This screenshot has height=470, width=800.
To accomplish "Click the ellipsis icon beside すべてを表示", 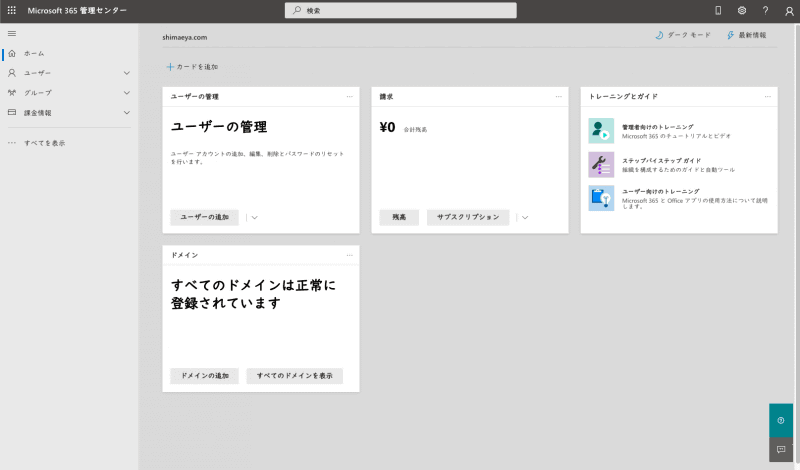I will click(x=12, y=143).
